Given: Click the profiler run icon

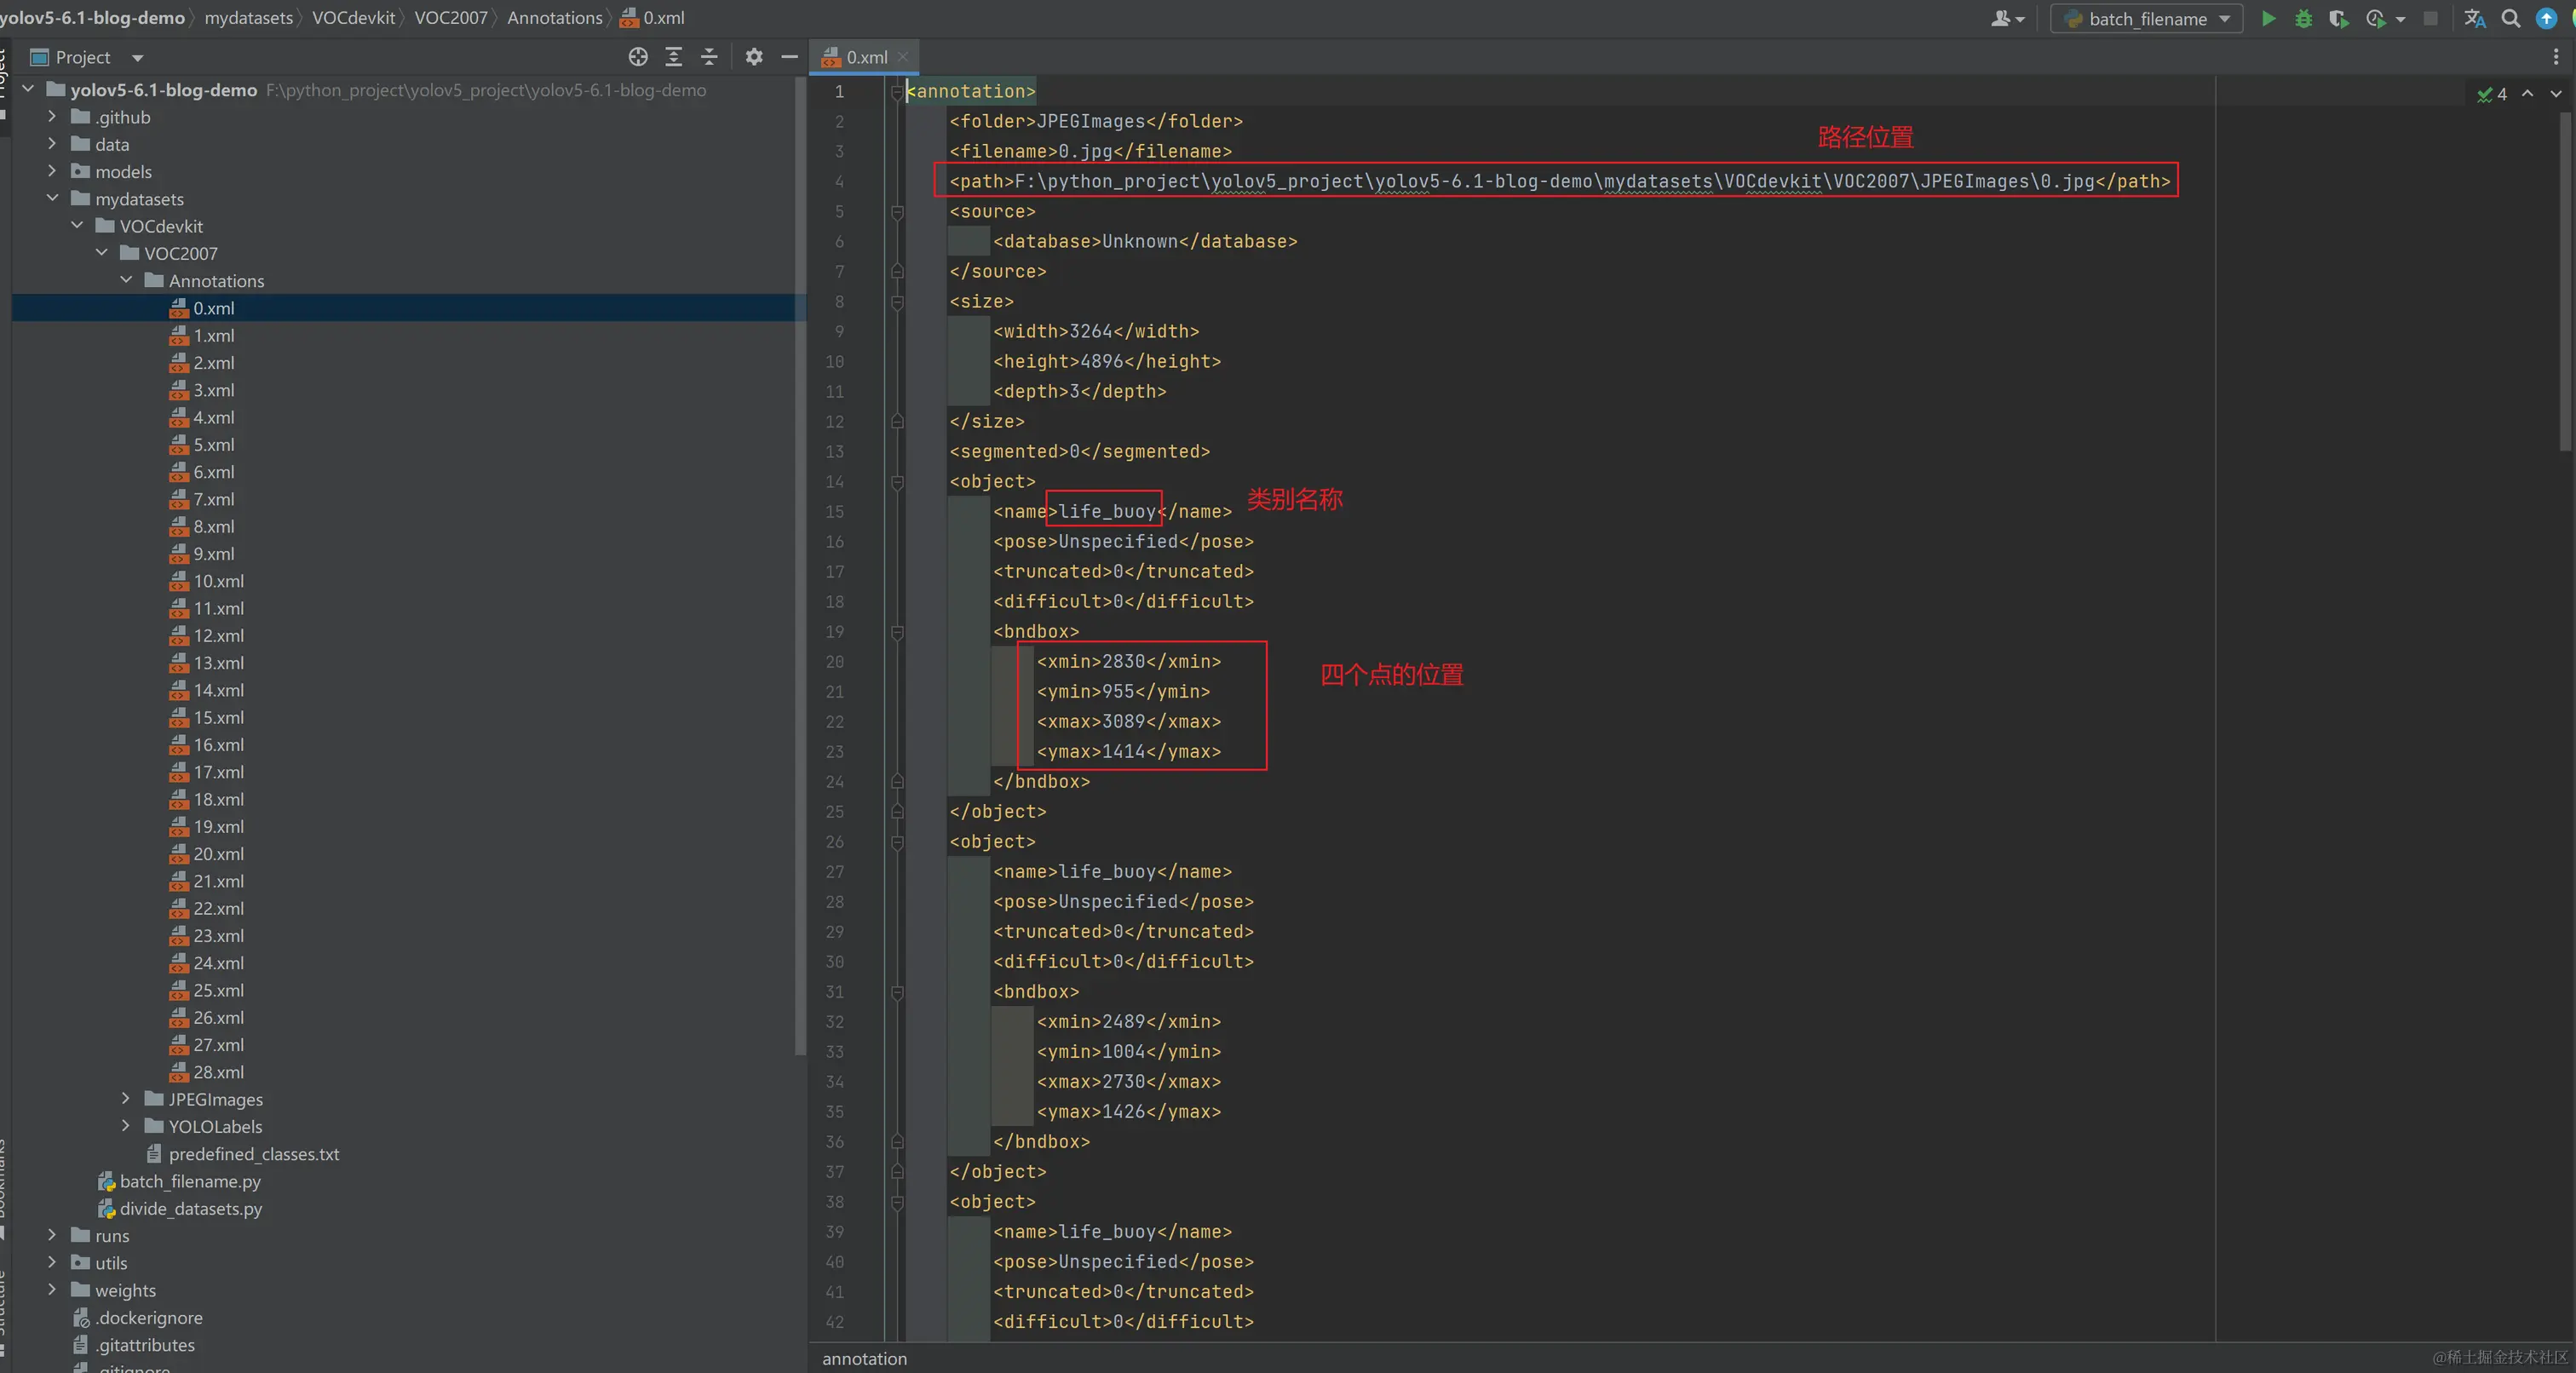Looking at the screenshot, I should [x=2376, y=18].
